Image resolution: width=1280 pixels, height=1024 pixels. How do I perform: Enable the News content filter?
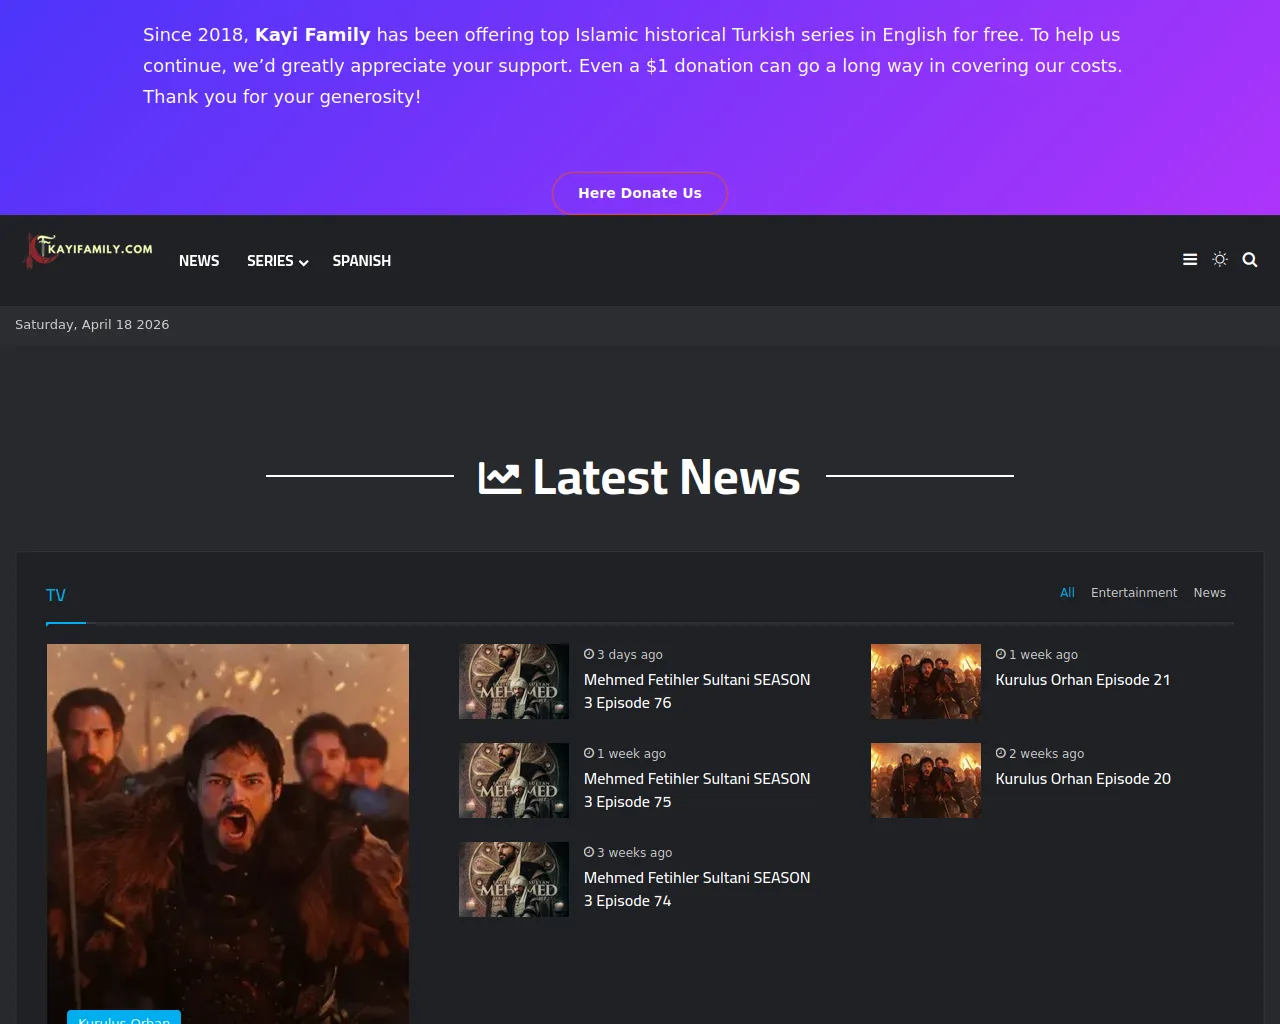point(1209,592)
